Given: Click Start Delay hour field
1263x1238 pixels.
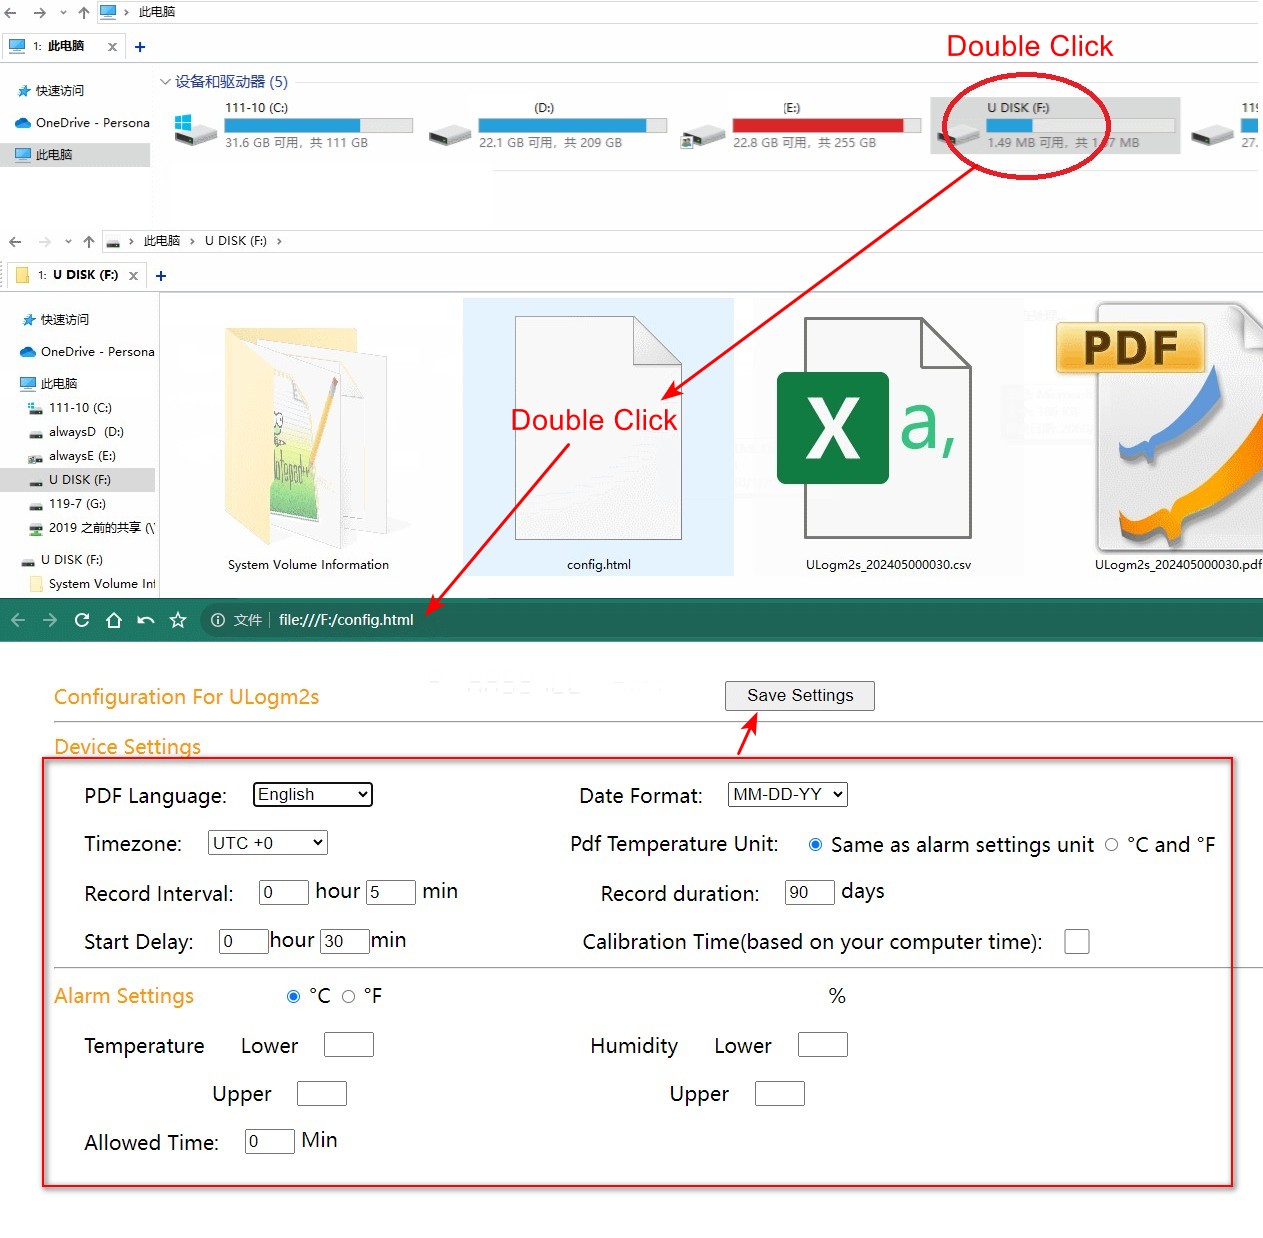Looking at the screenshot, I should 244,941.
